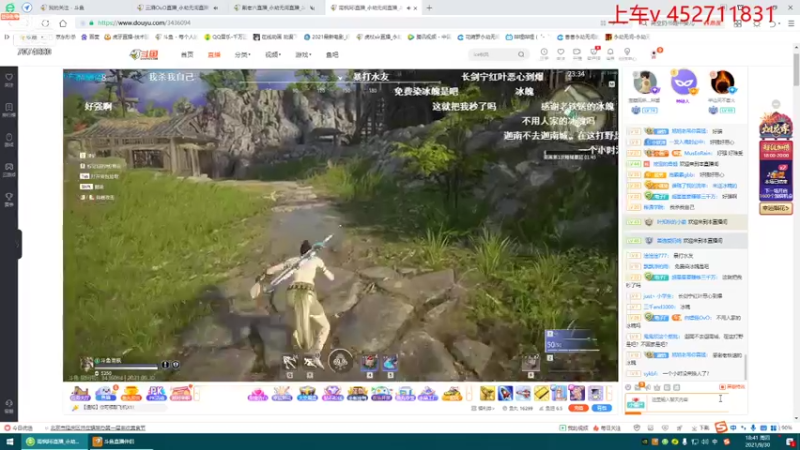Expand the bookmarks bar sidebar arrow
The height and width of the screenshot is (450, 800).
[x=7, y=37]
